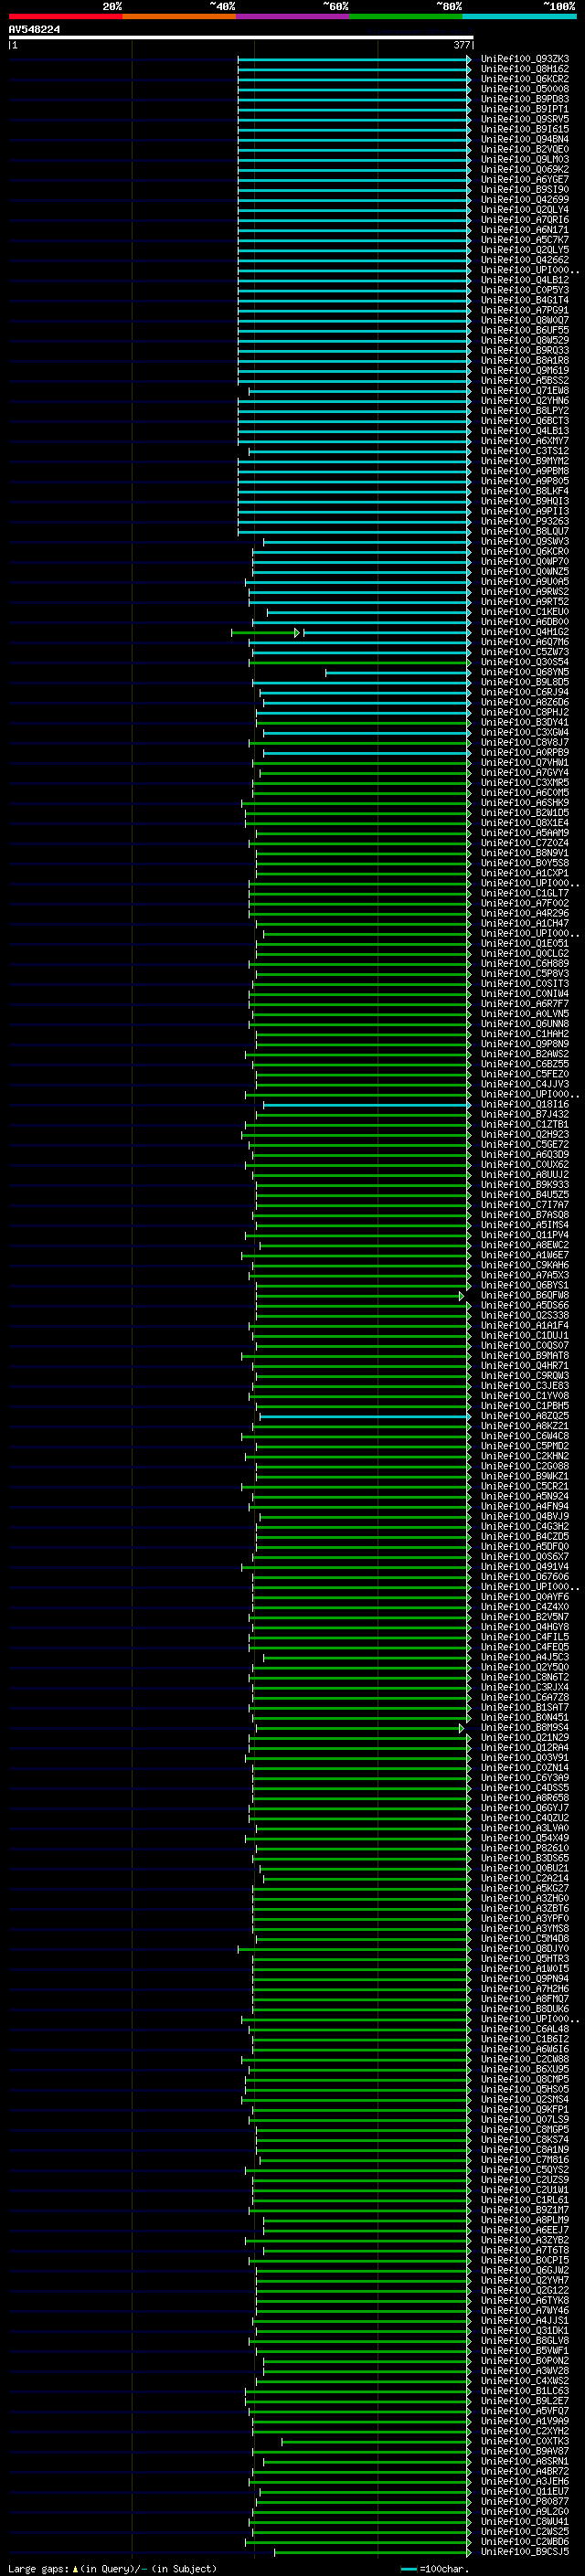The width and height of the screenshot is (585, 2576).
Task: Select hit label UniRef100_Q42699
Action: (525, 200)
